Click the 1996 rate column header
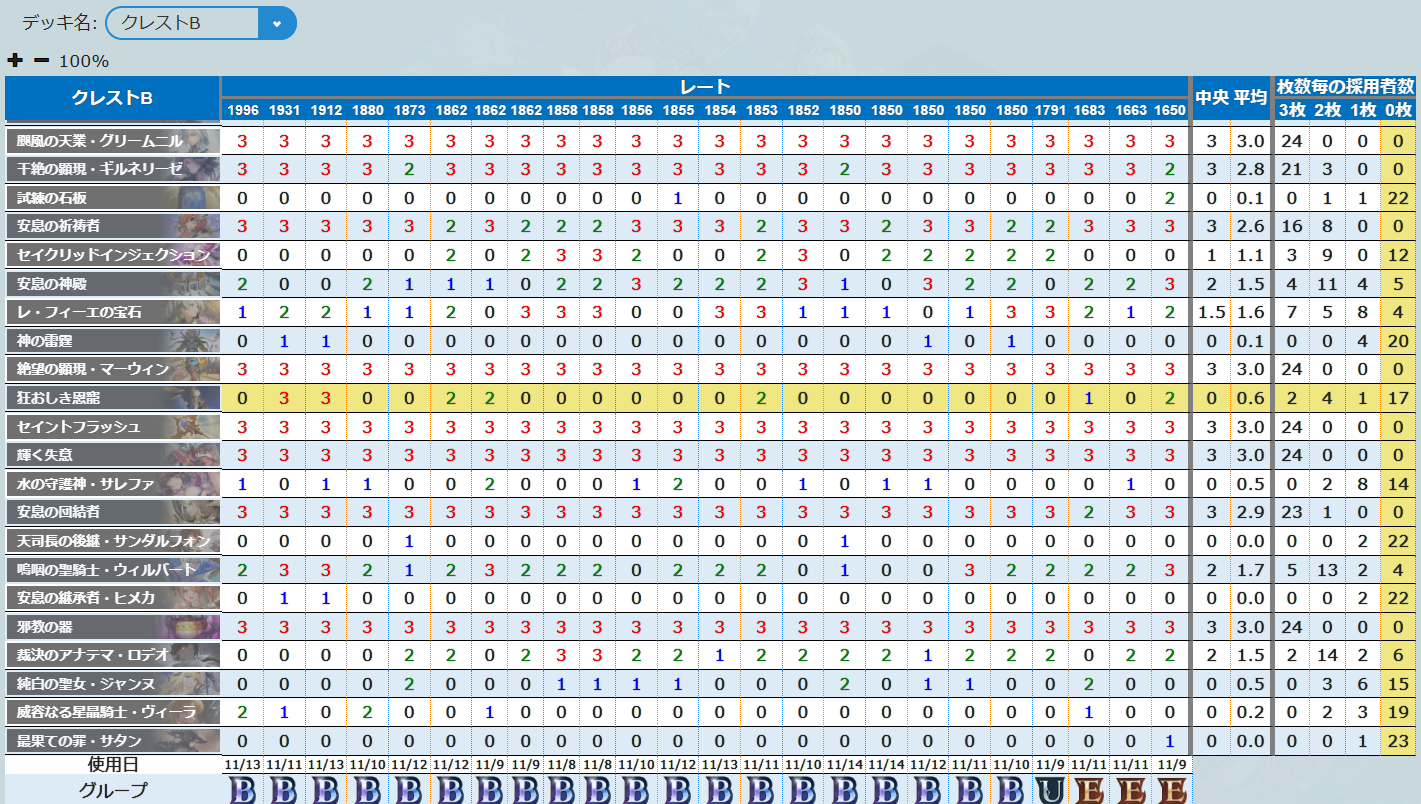1421x804 pixels. [x=242, y=110]
